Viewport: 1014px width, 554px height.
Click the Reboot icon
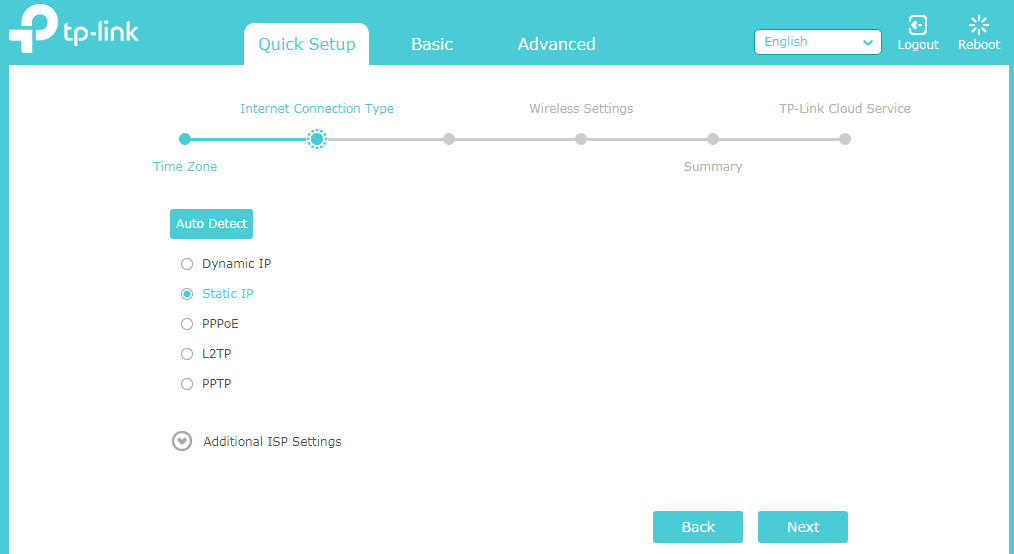click(979, 25)
